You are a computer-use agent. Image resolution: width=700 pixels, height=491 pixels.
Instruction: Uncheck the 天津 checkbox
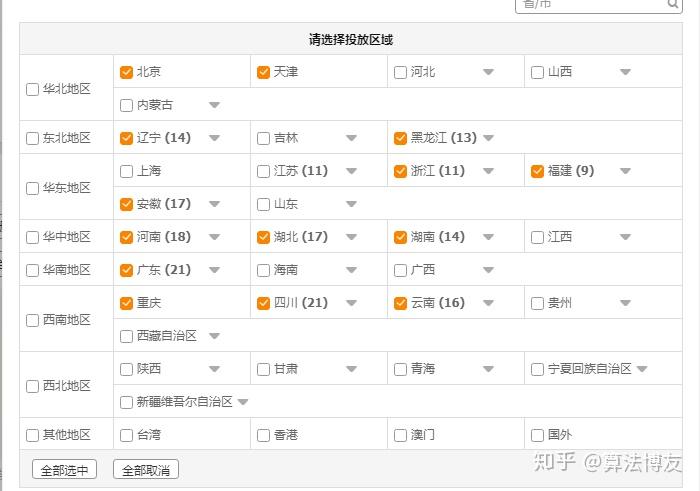(x=264, y=72)
